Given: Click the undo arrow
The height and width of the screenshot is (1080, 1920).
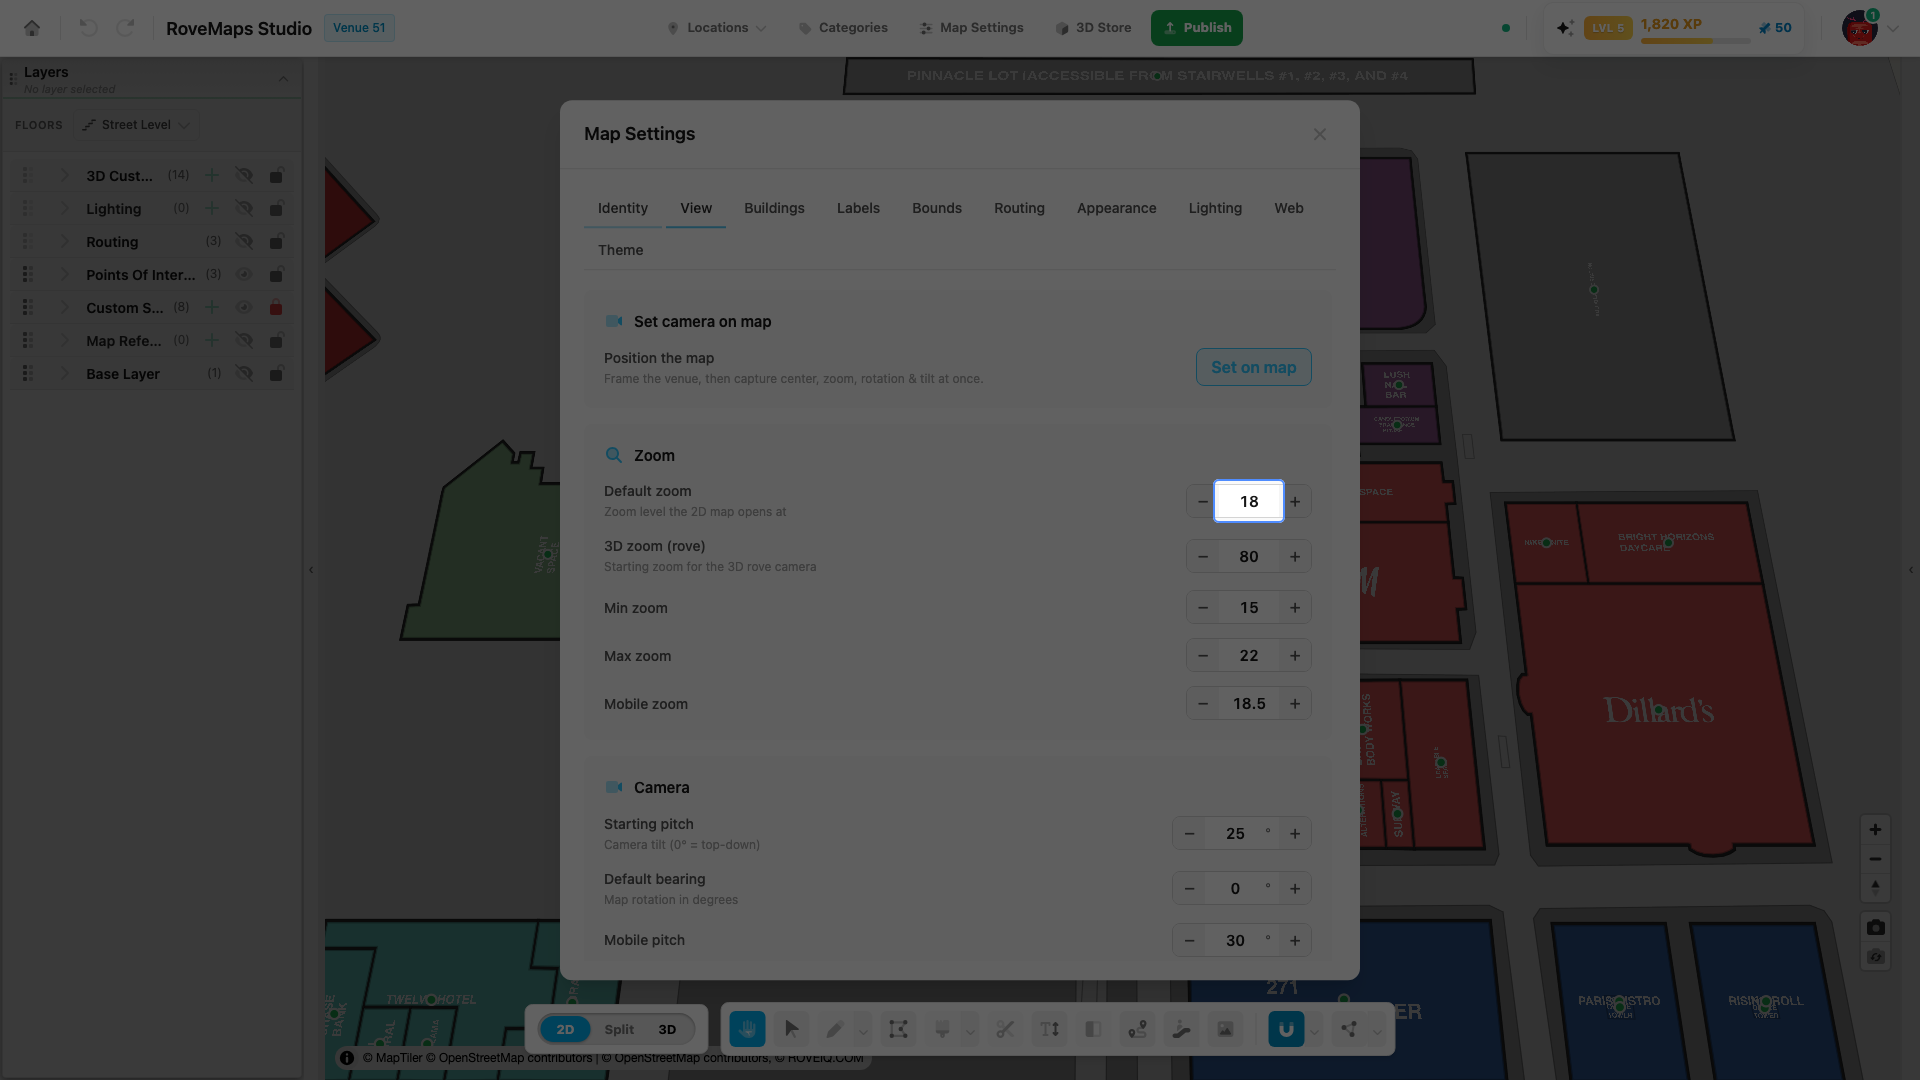Looking at the screenshot, I should [88, 28].
